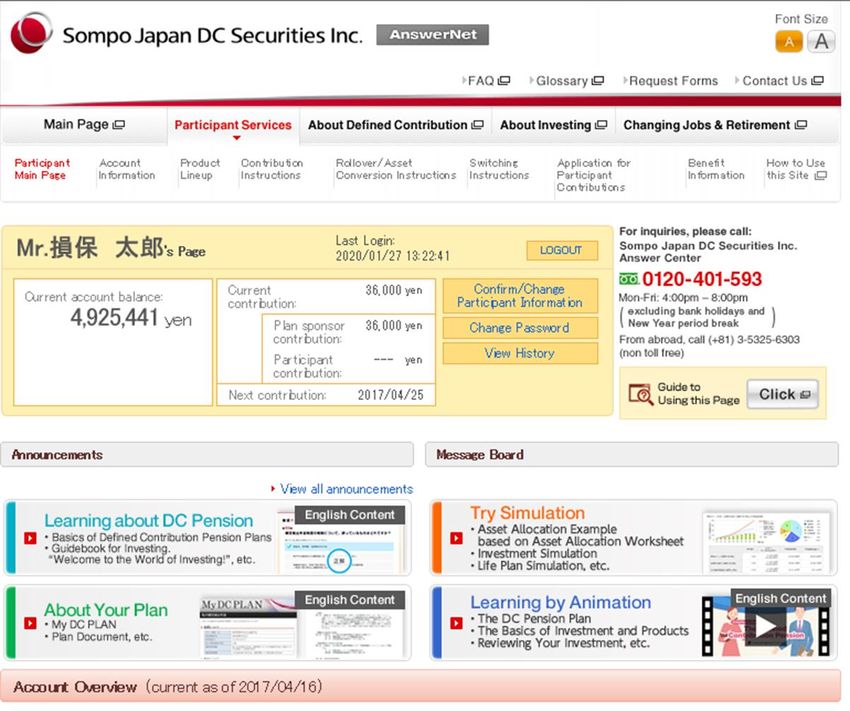Click the View History button
Image resolution: width=850 pixels, height=711 pixels.
point(520,353)
